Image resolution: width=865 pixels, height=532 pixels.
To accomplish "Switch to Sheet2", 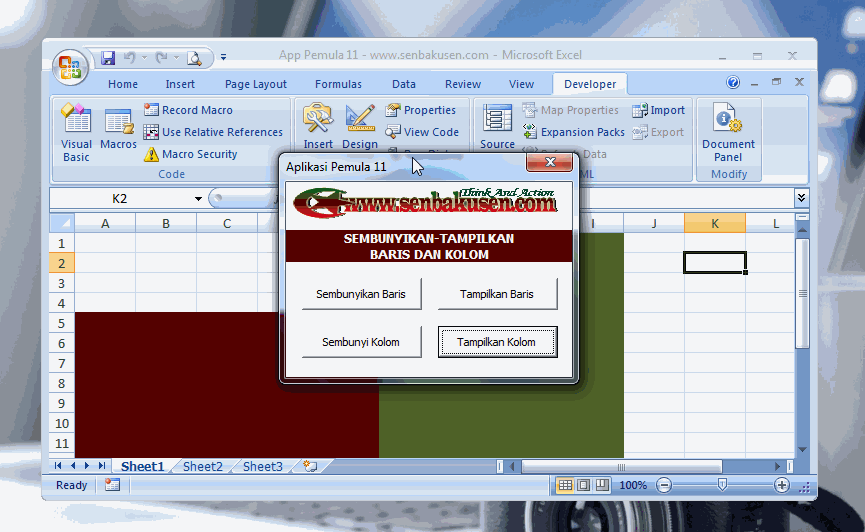I will 202,466.
